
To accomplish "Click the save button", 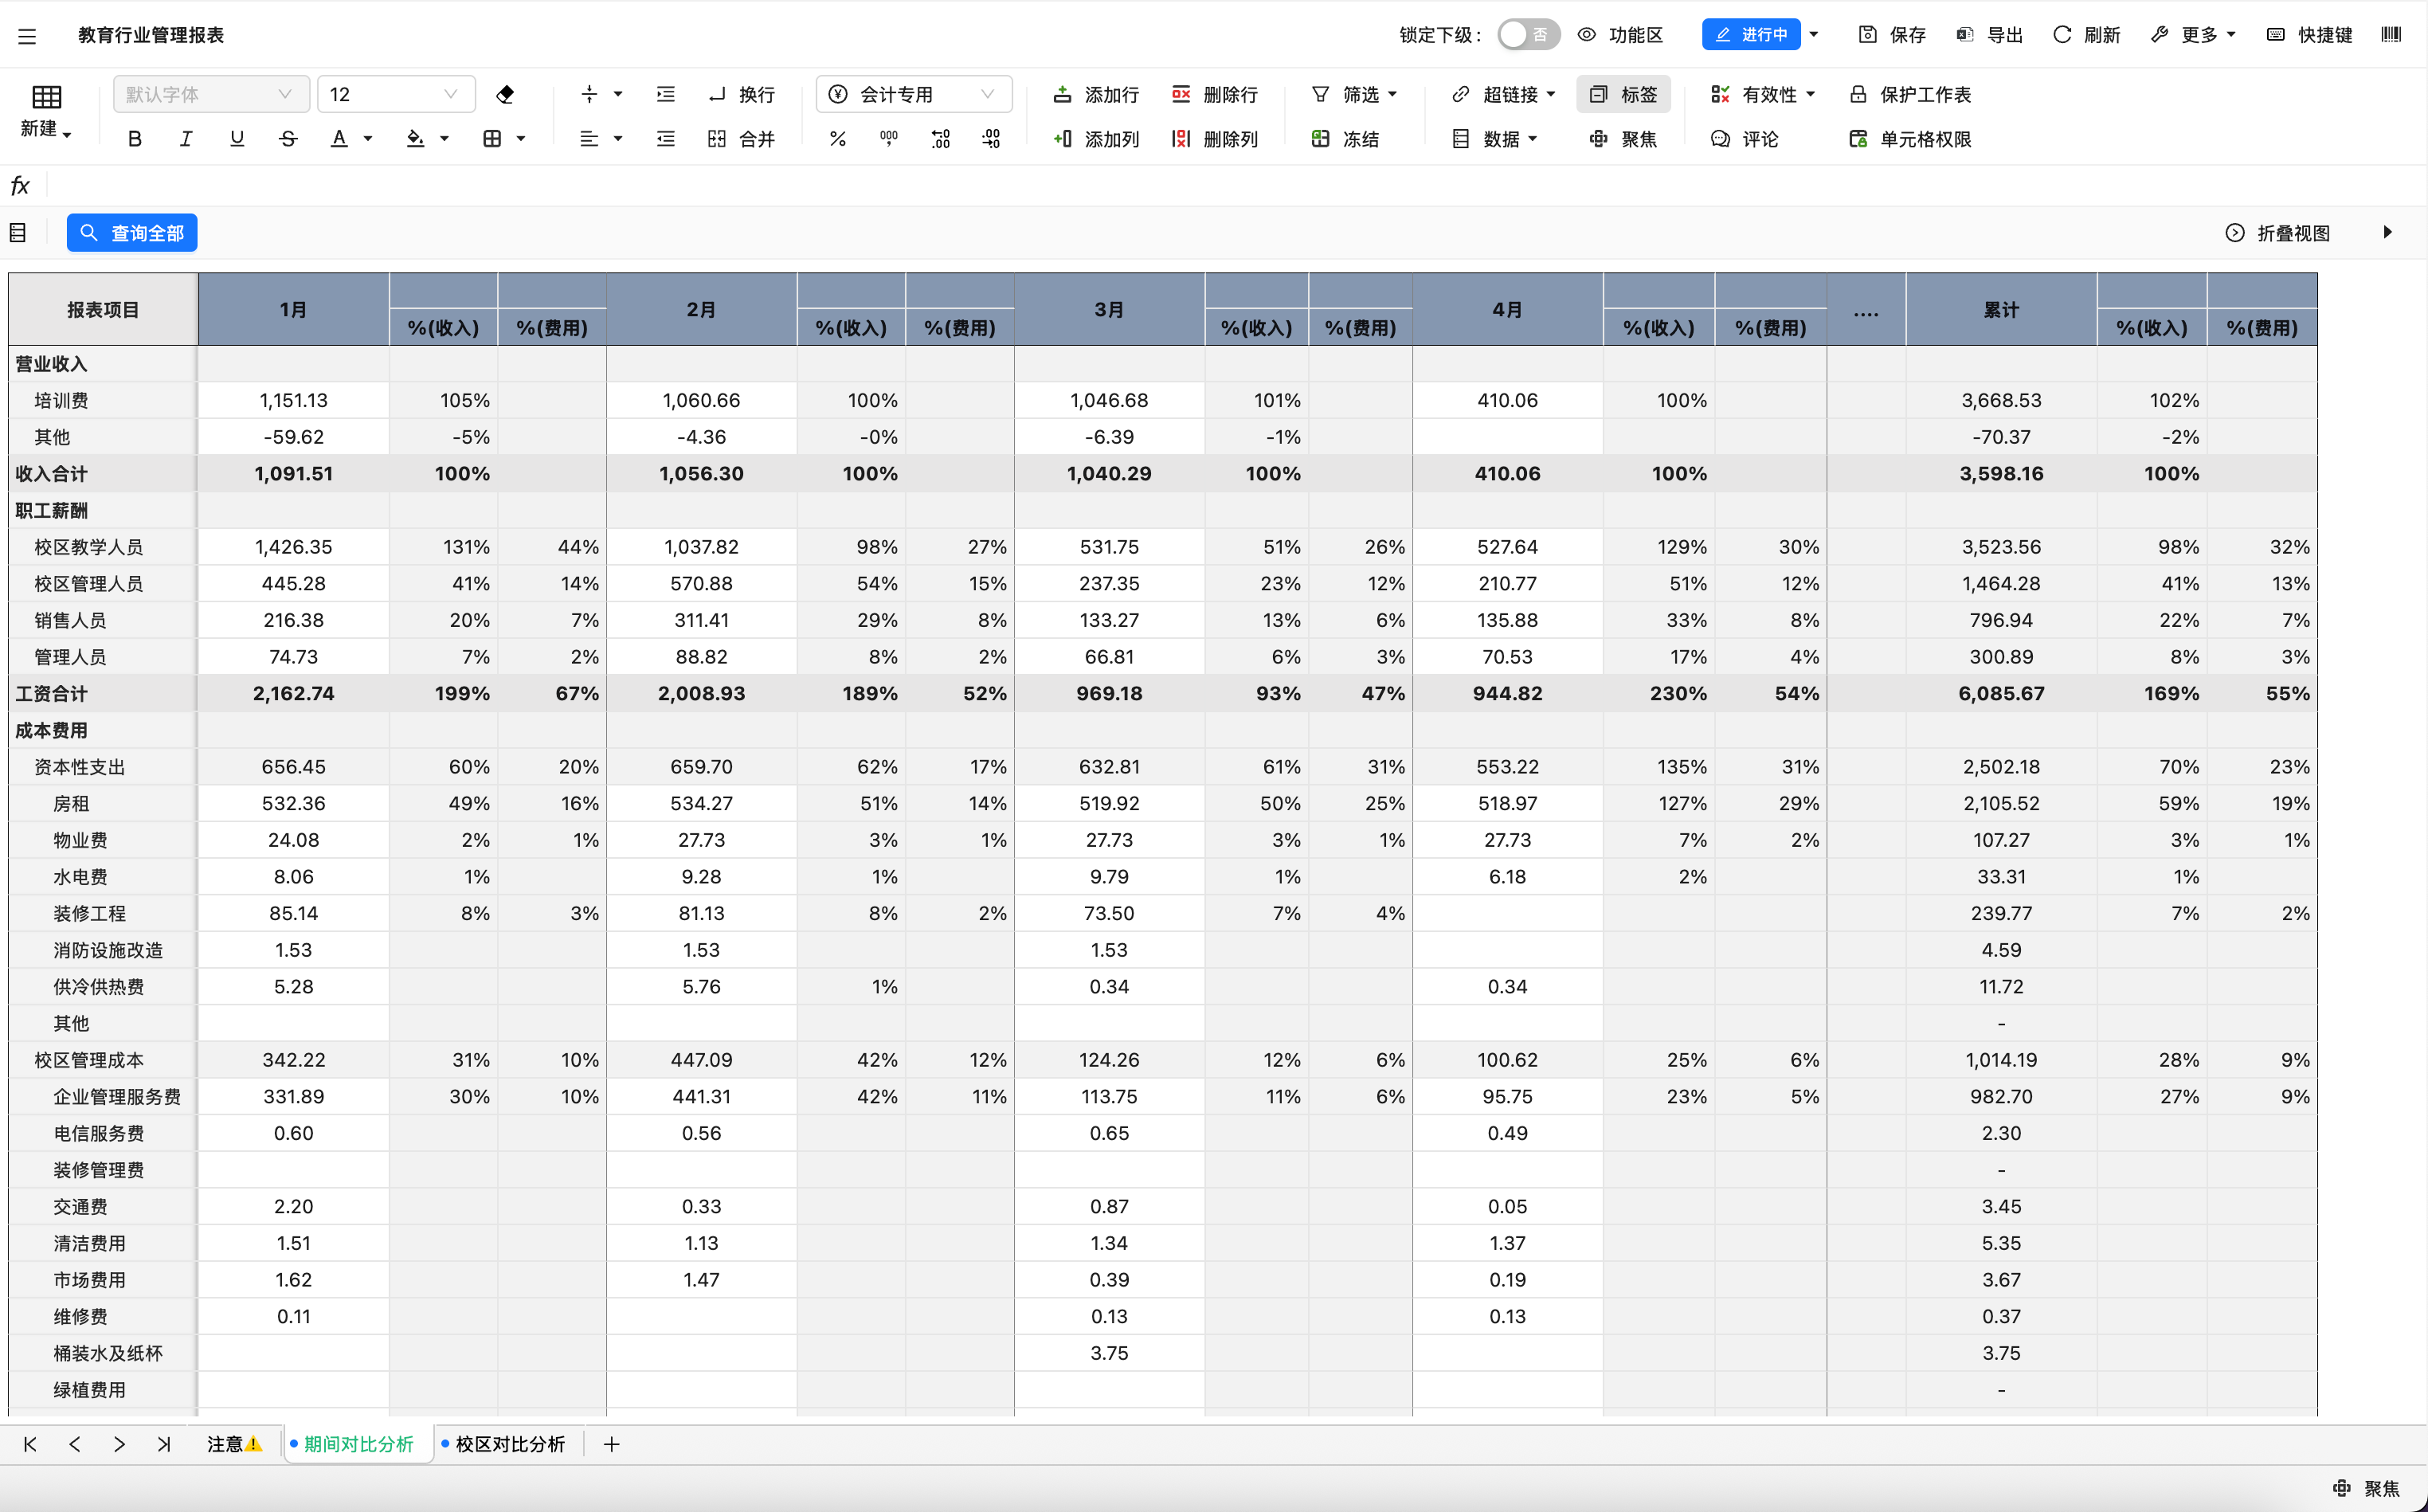I will click(1892, 35).
